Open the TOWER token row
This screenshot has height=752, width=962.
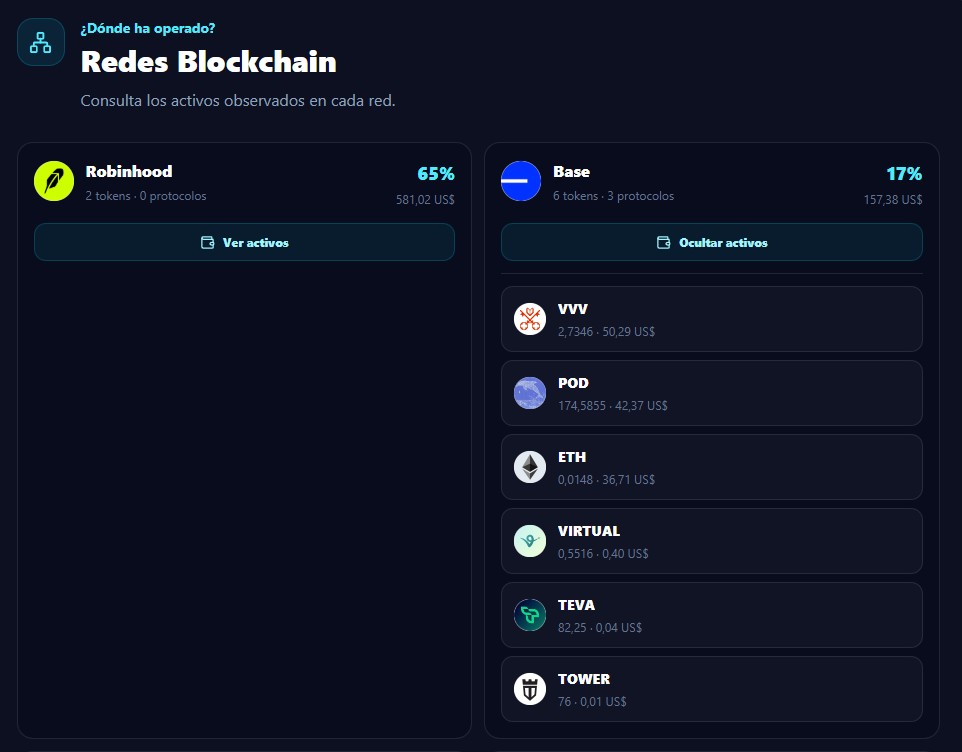coord(712,689)
